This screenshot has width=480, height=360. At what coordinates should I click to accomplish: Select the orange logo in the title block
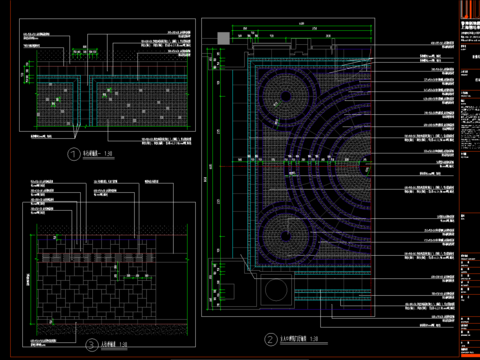point(470,9)
